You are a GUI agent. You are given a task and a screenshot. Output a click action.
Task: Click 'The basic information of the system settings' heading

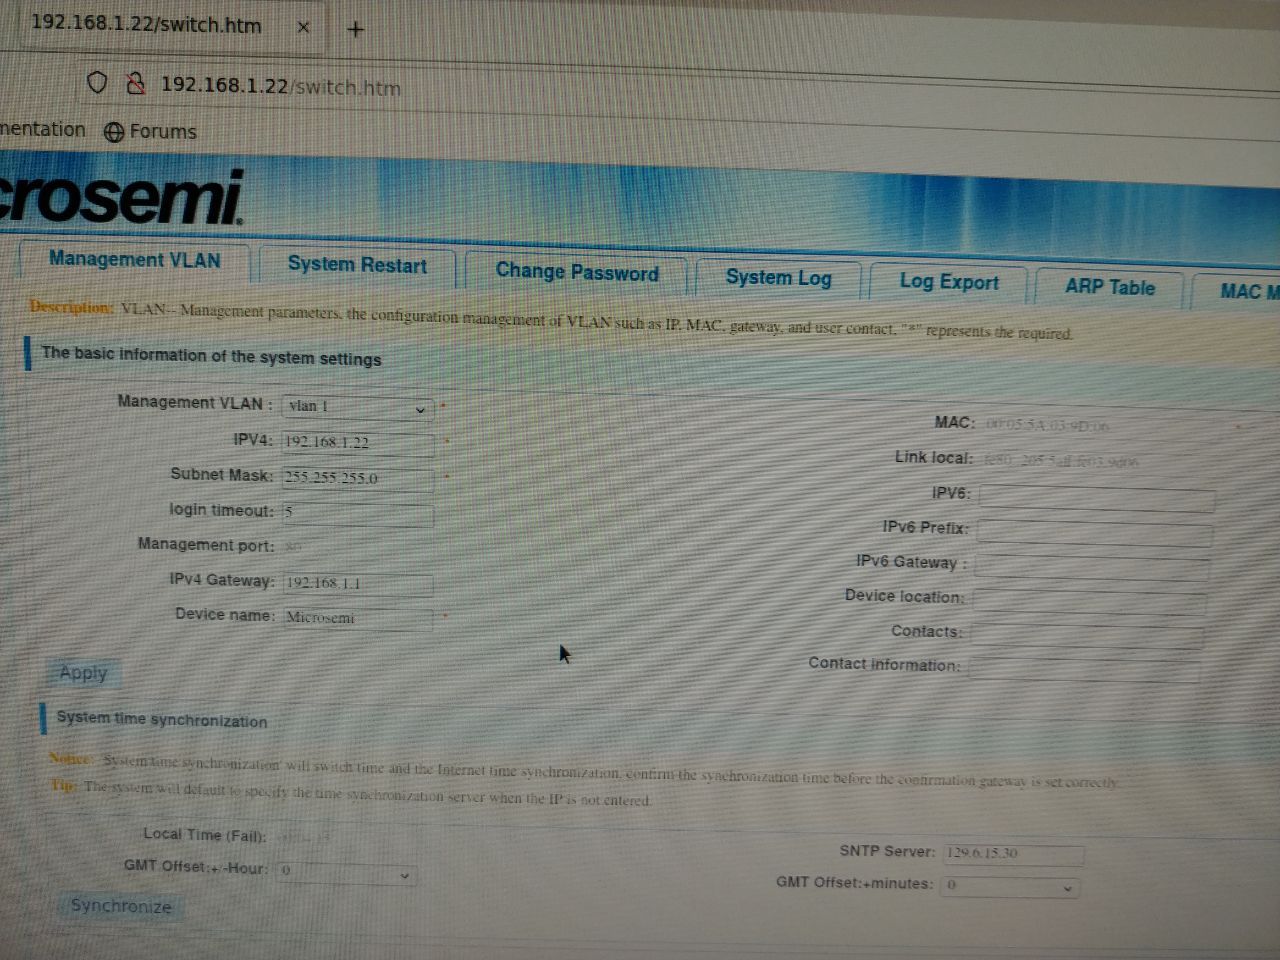click(x=211, y=356)
